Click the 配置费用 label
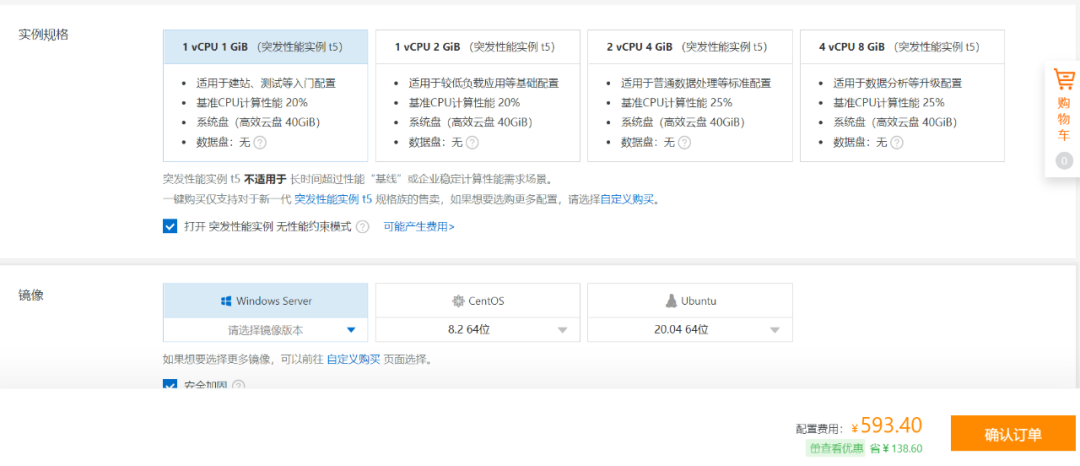The height and width of the screenshot is (466, 1080). pos(820,429)
